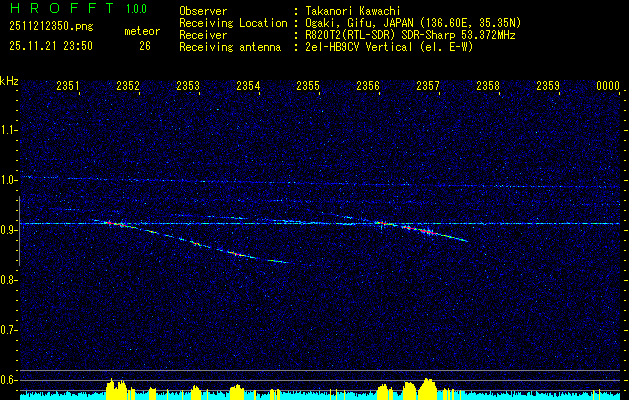Click the 2357 time axis marker
The image size is (629, 400).
click(428, 86)
